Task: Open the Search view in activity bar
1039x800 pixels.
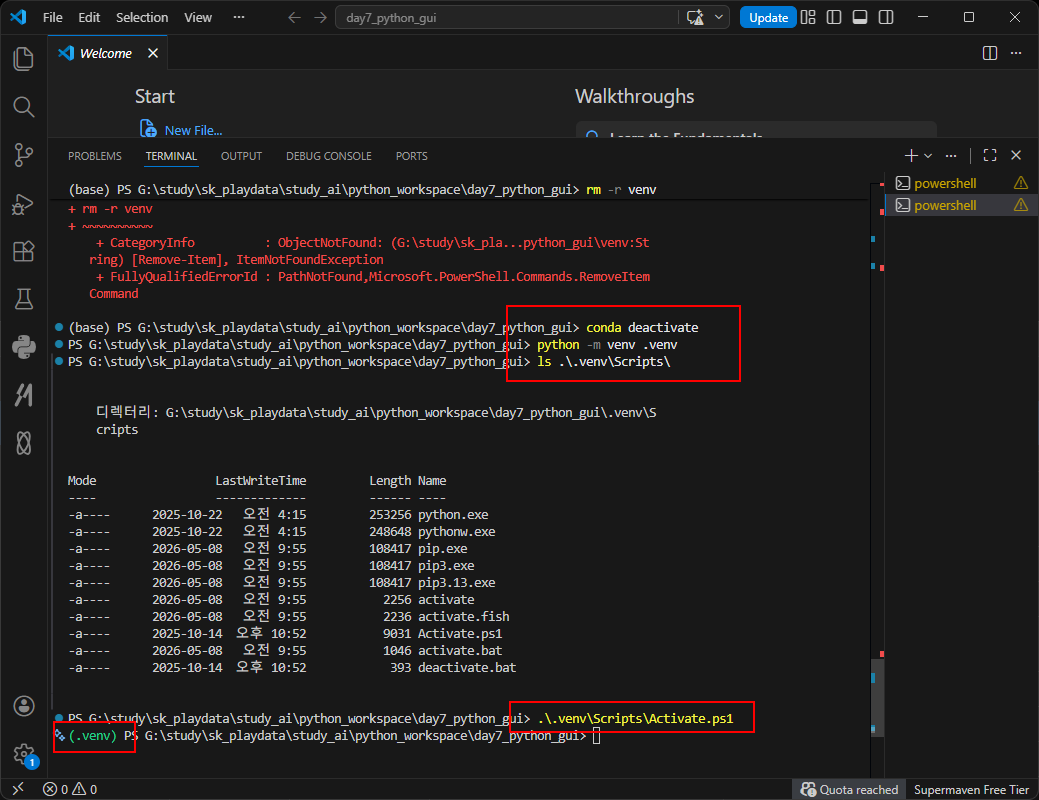Action: [24, 107]
